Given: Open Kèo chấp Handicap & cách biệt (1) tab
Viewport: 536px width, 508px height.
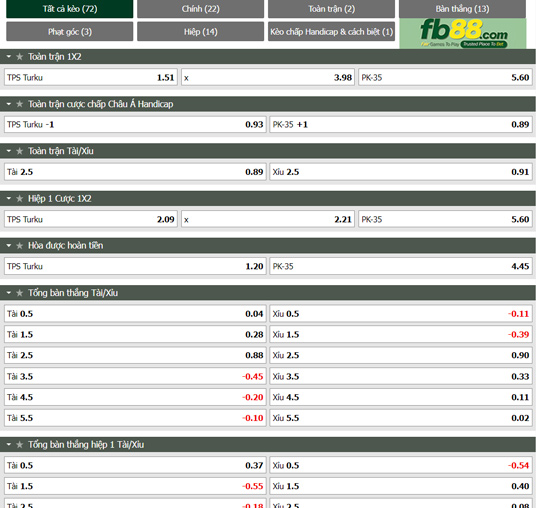Looking at the screenshot, I should [332, 32].
